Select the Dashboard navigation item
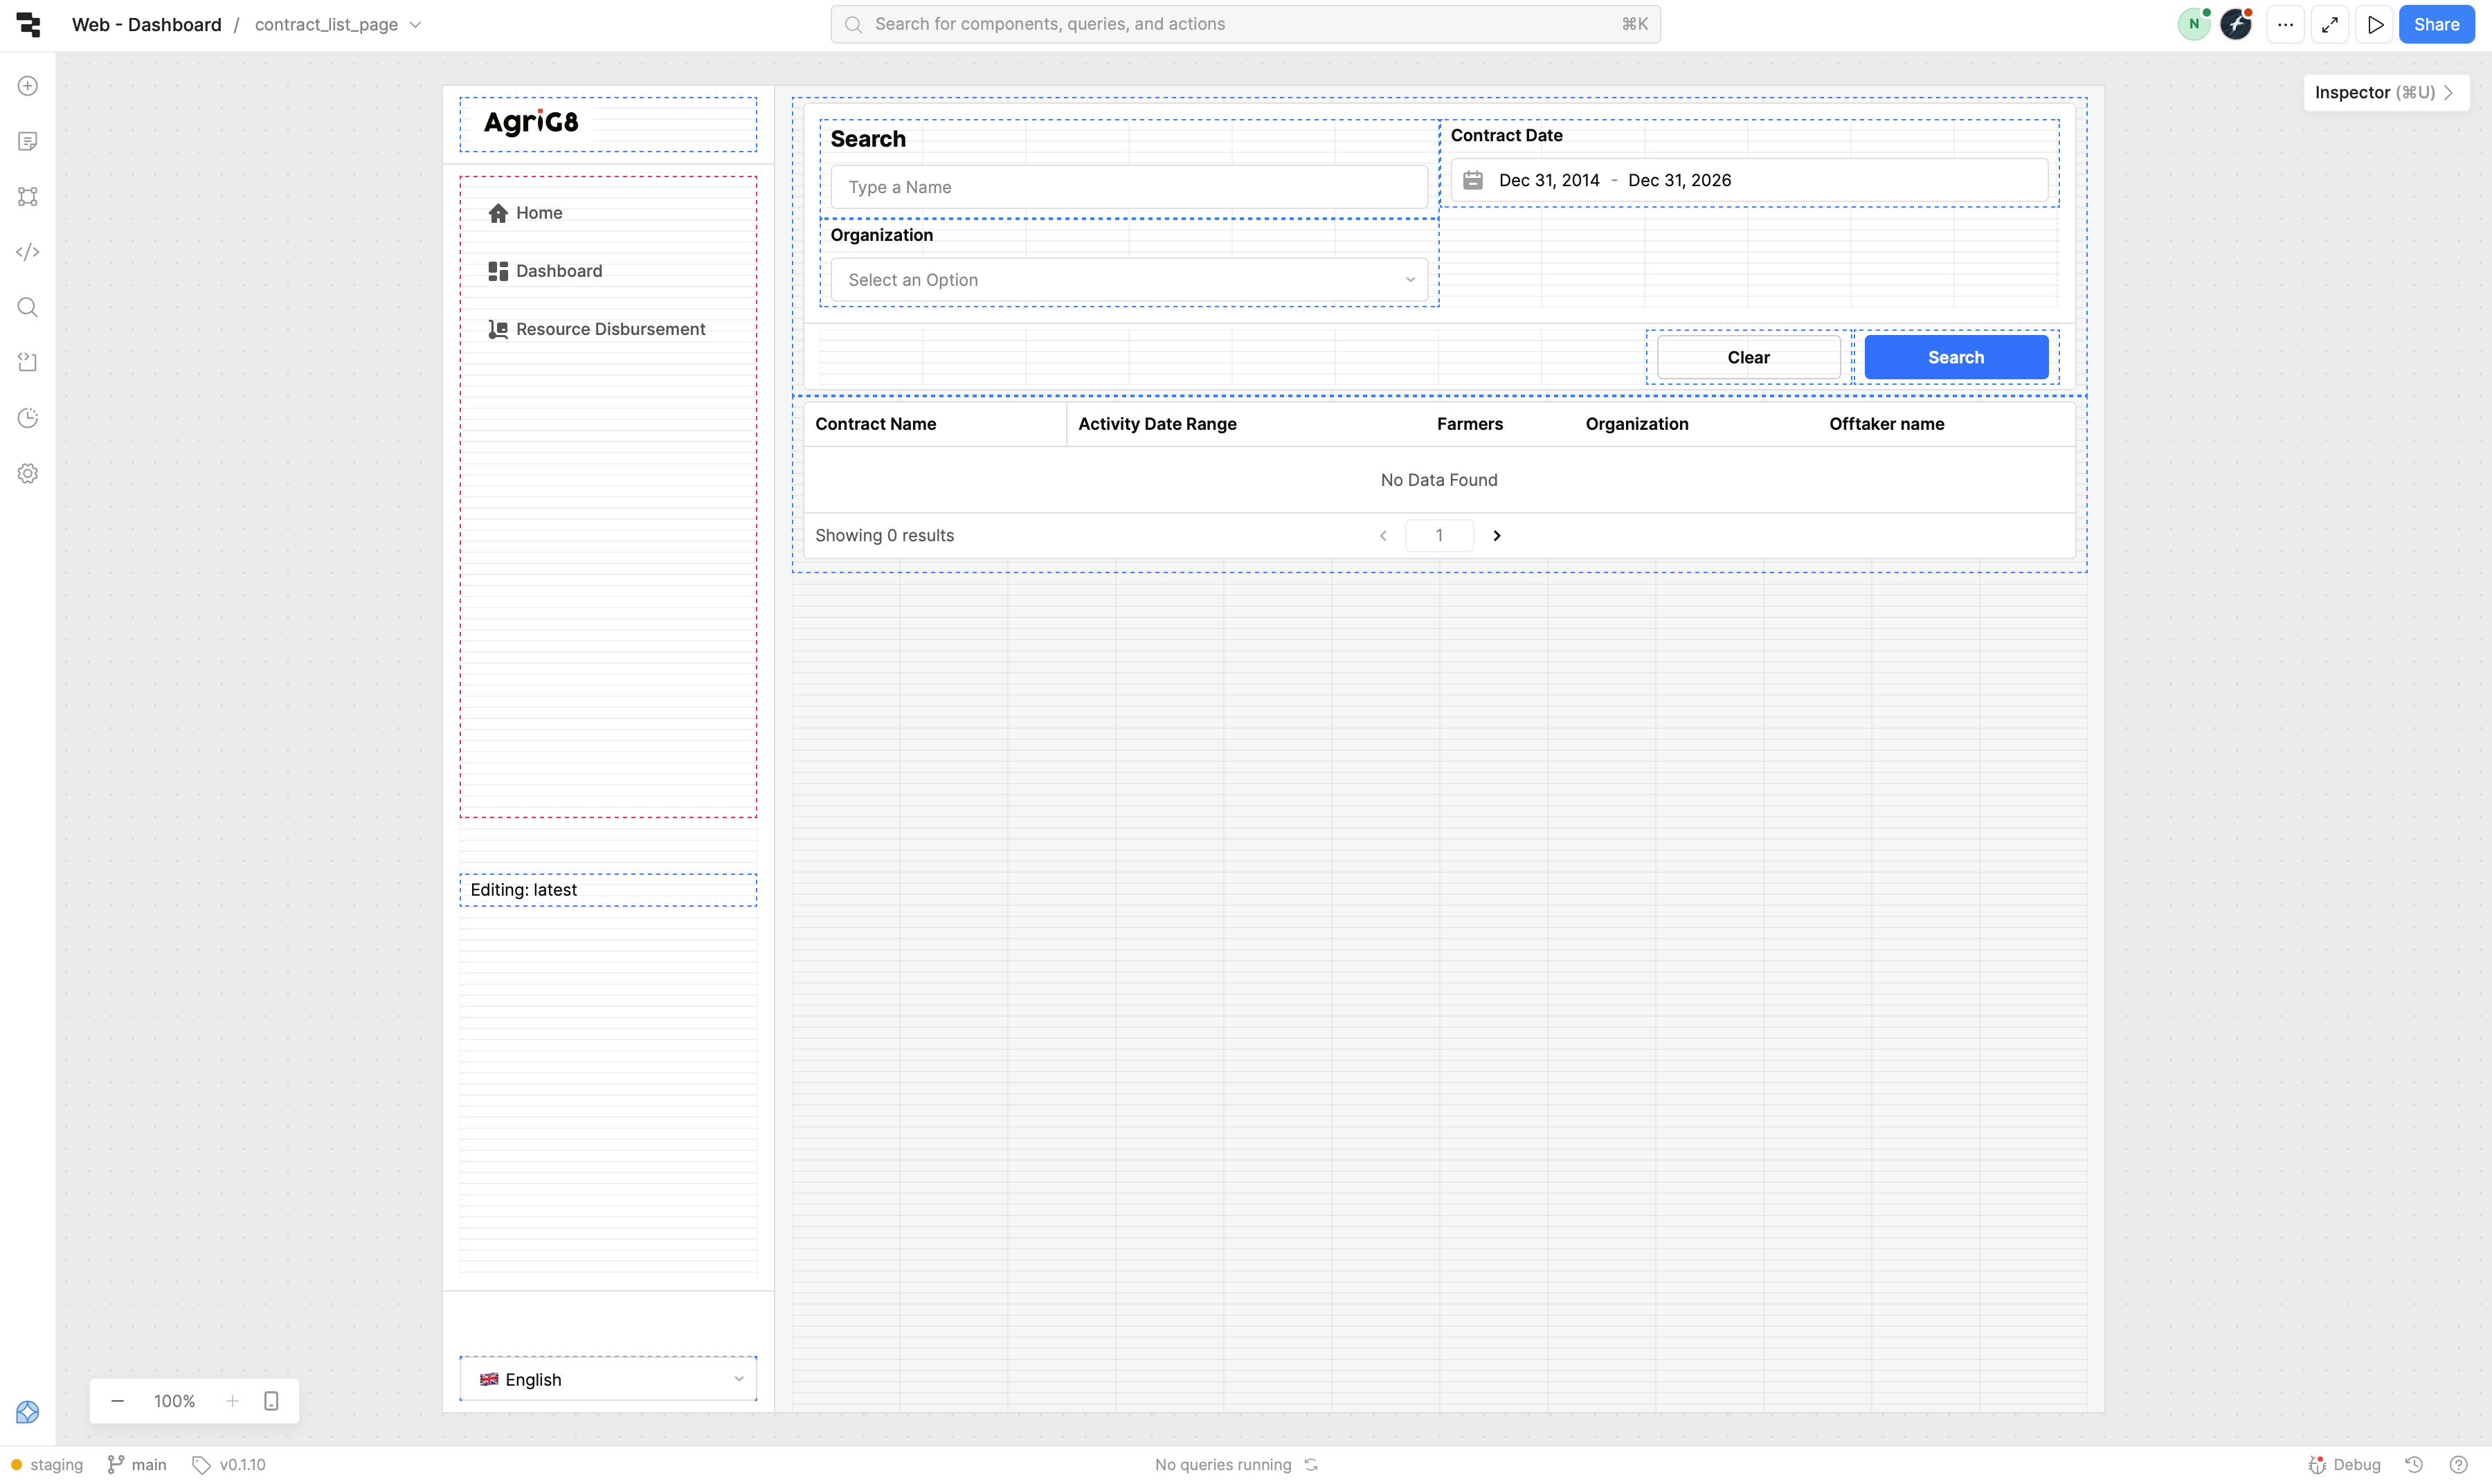This screenshot has height=1484, width=2492. pos(558,271)
